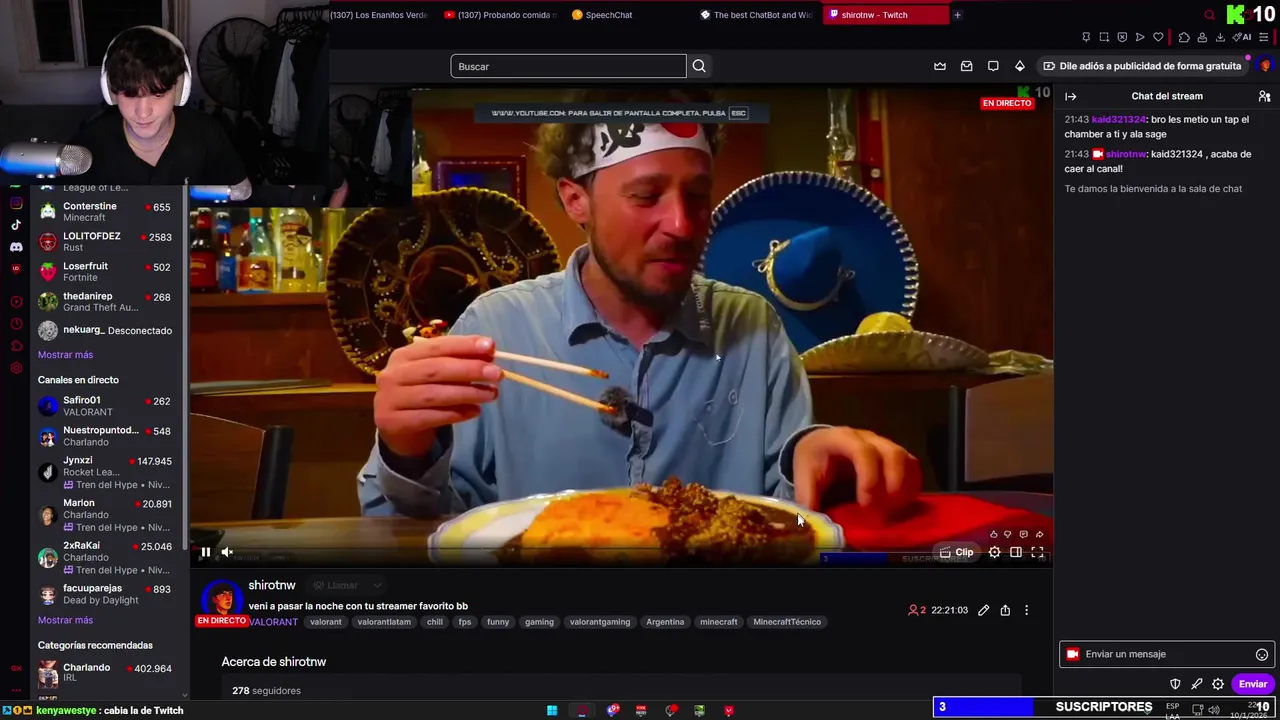Click in 'Enviar un mensaje' chat box

click(x=1167, y=654)
